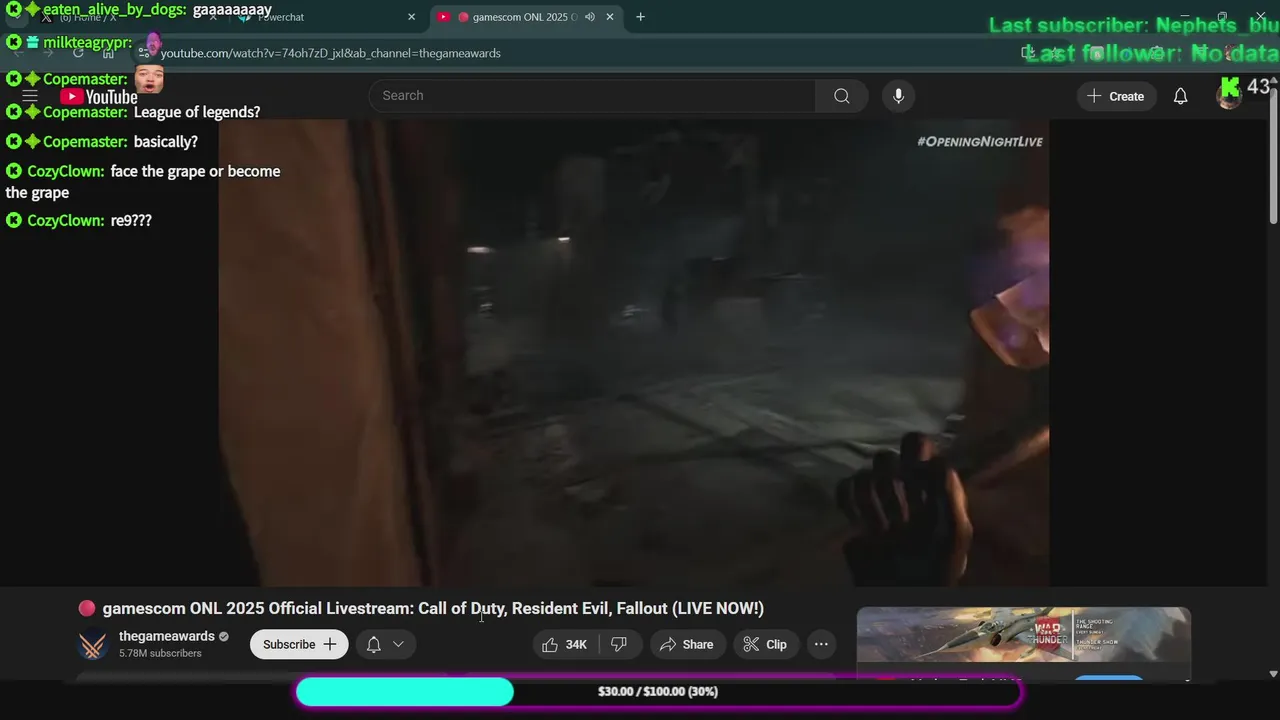Viewport: 1280px width, 720px height.
Task: Click CozyClown's "re9???" chat message
Action: click(x=131, y=220)
